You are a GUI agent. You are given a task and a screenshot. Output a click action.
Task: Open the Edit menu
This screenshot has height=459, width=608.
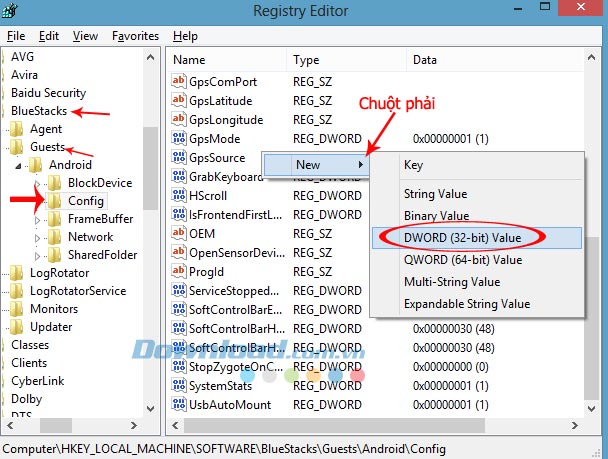pyautogui.click(x=49, y=36)
